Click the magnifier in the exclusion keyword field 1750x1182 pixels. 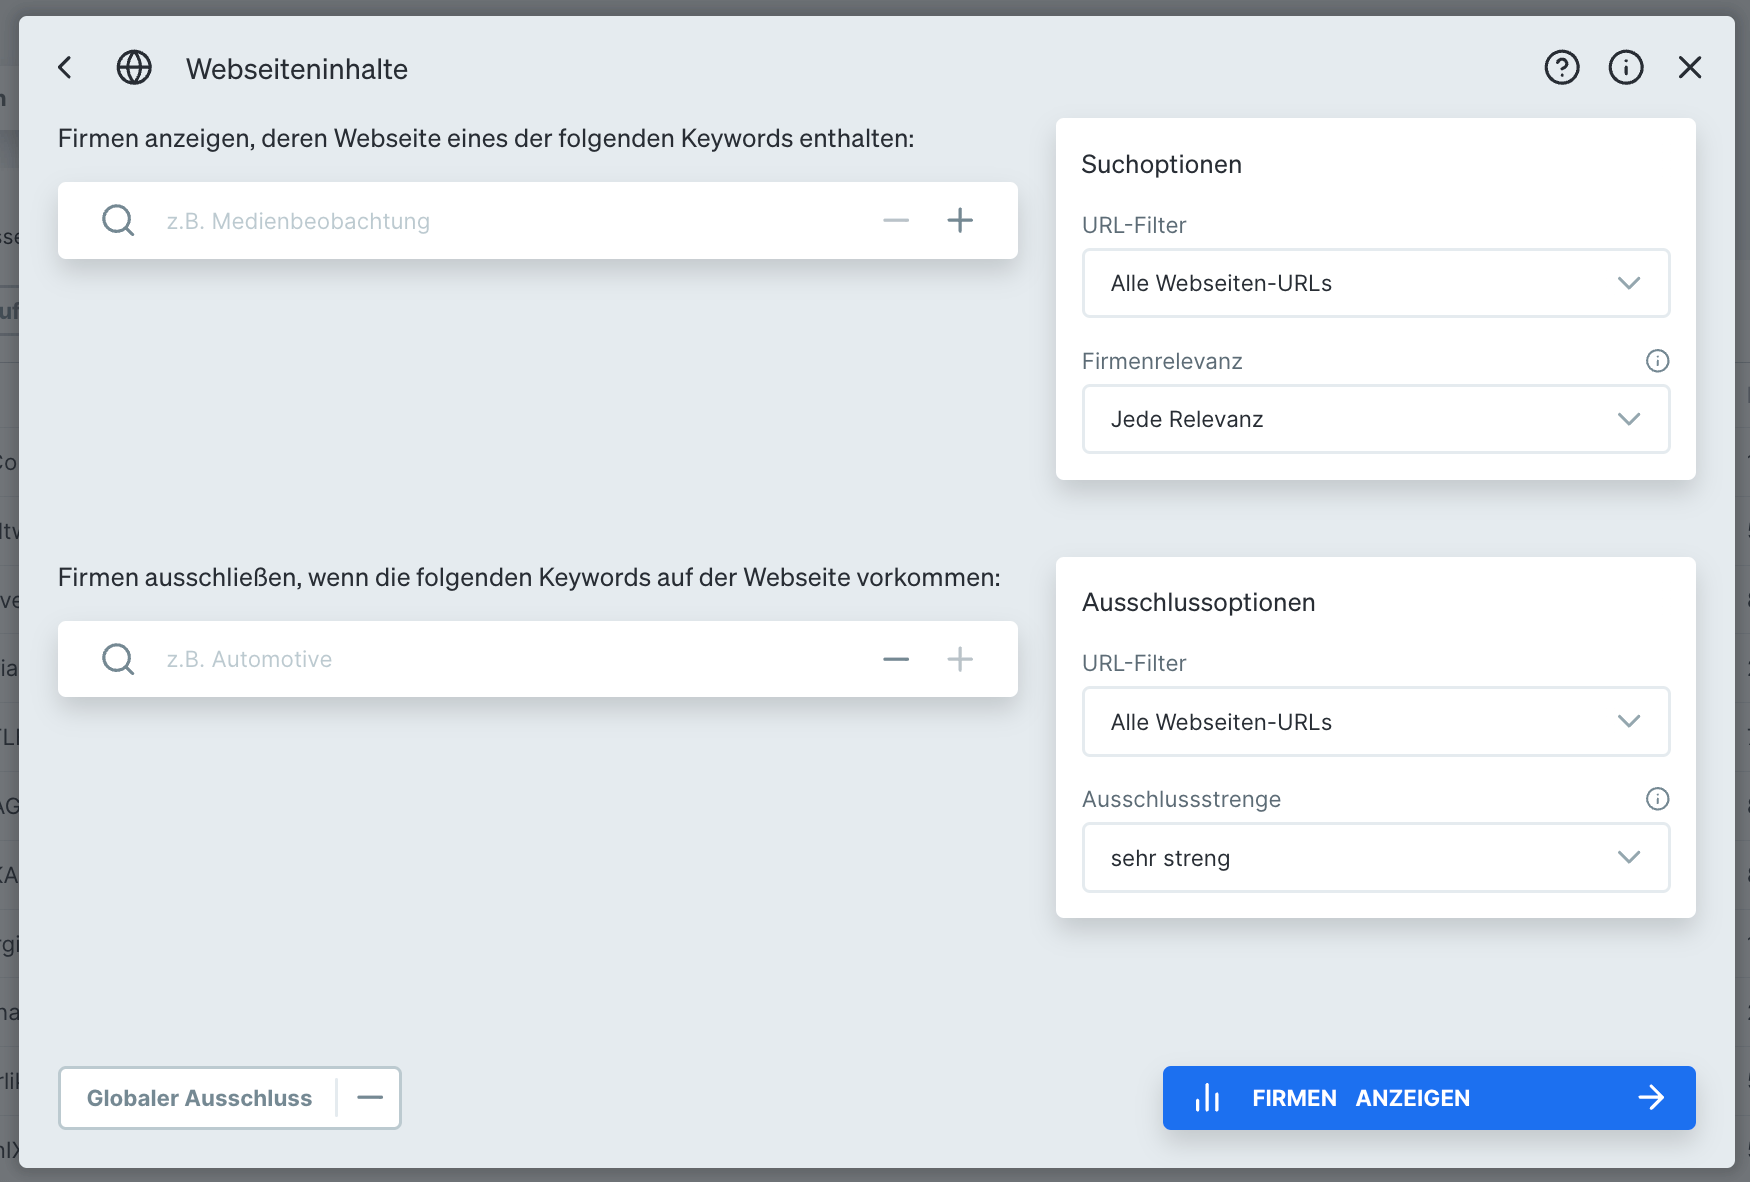117,659
